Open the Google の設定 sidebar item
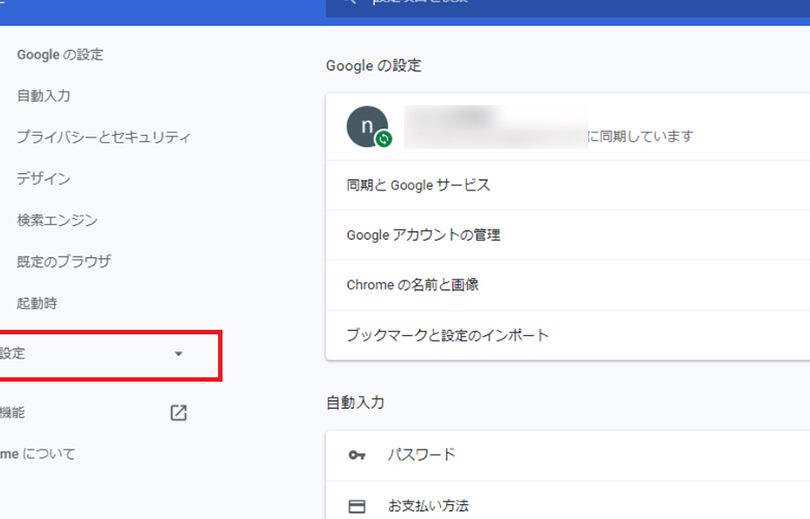 [x=60, y=55]
